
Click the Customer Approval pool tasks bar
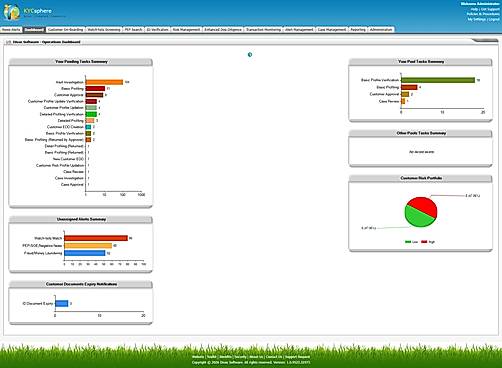click(405, 94)
